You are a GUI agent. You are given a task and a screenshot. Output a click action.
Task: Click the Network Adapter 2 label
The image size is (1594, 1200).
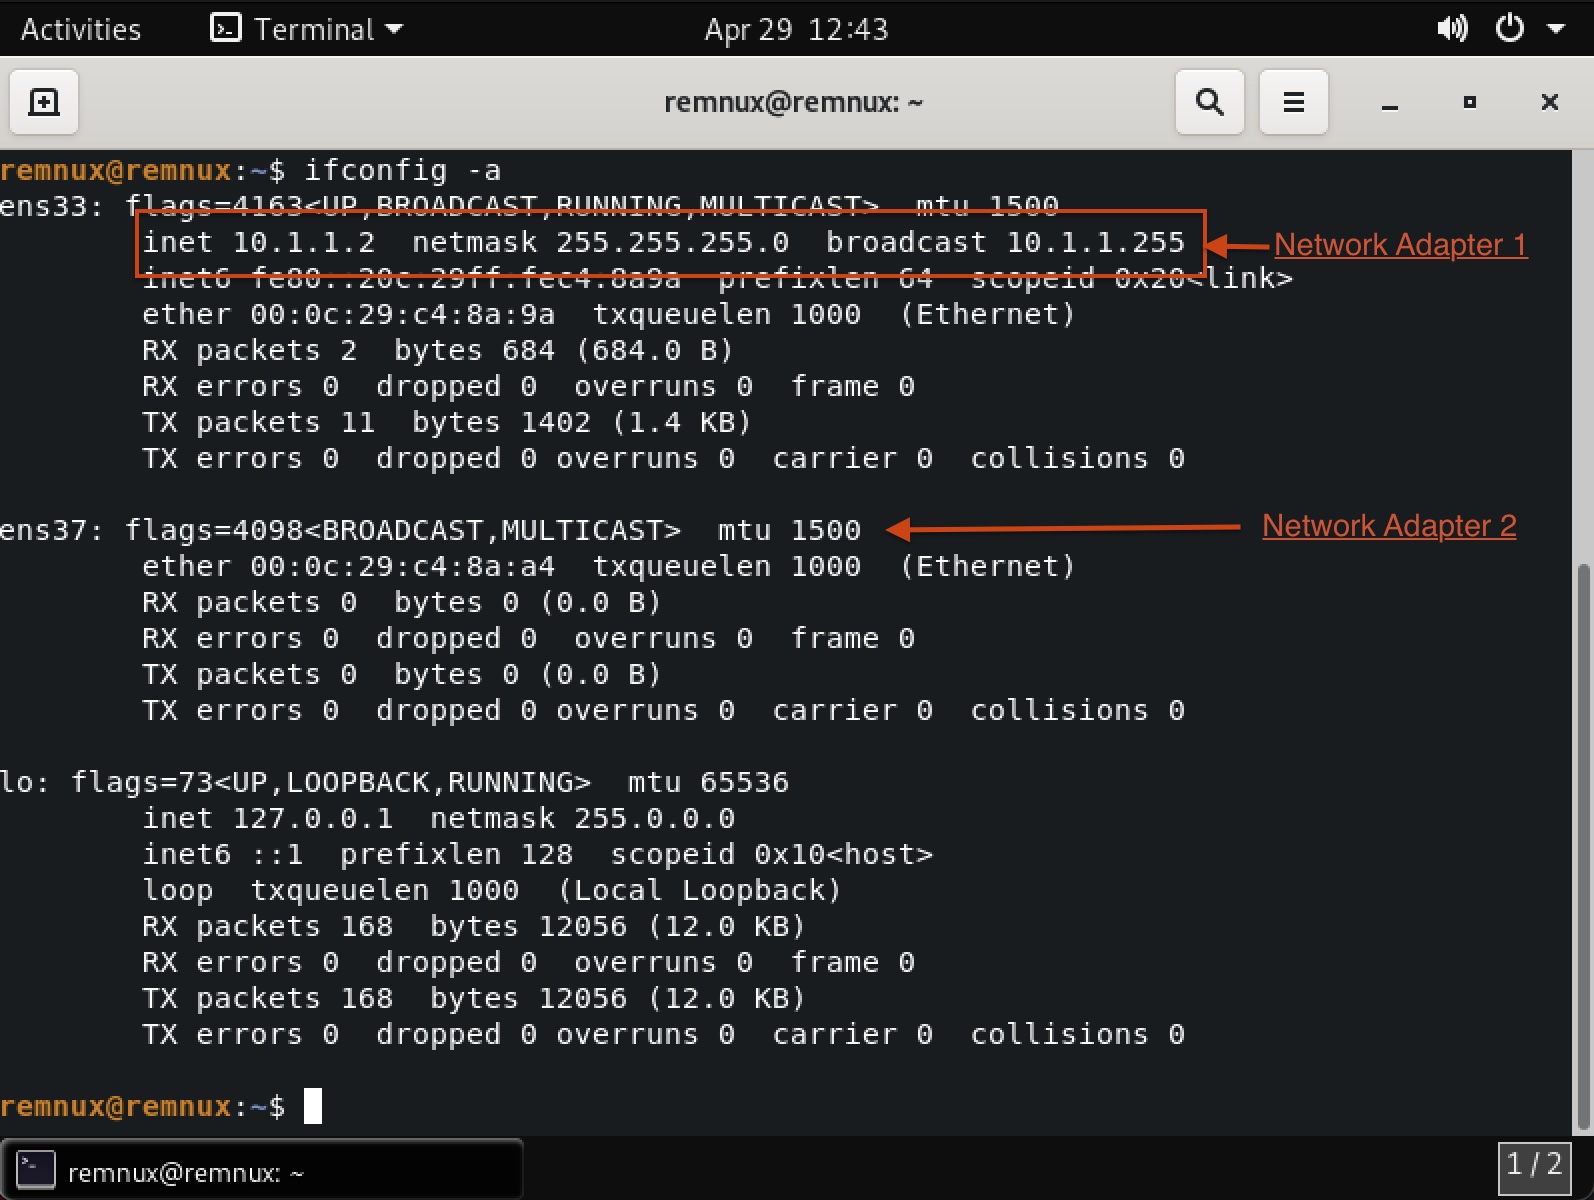(x=1388, y=526)
